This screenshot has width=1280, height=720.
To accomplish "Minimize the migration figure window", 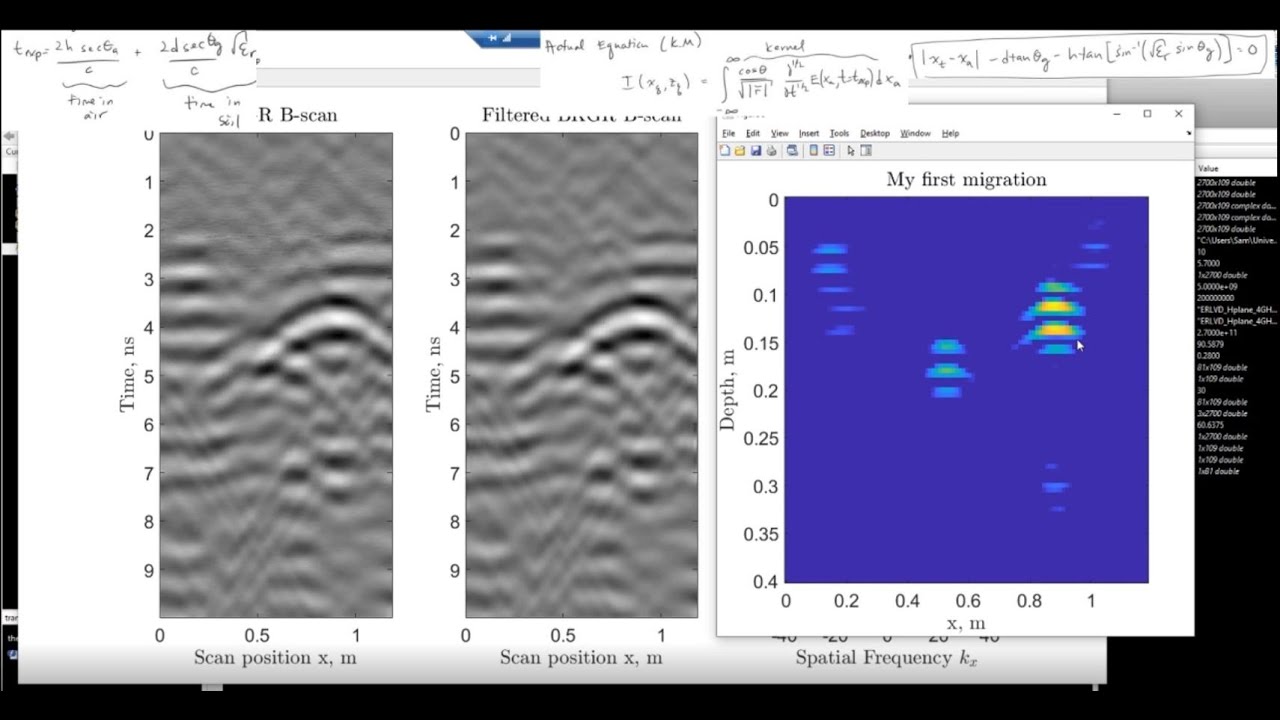I will [x=1117, y=114].
